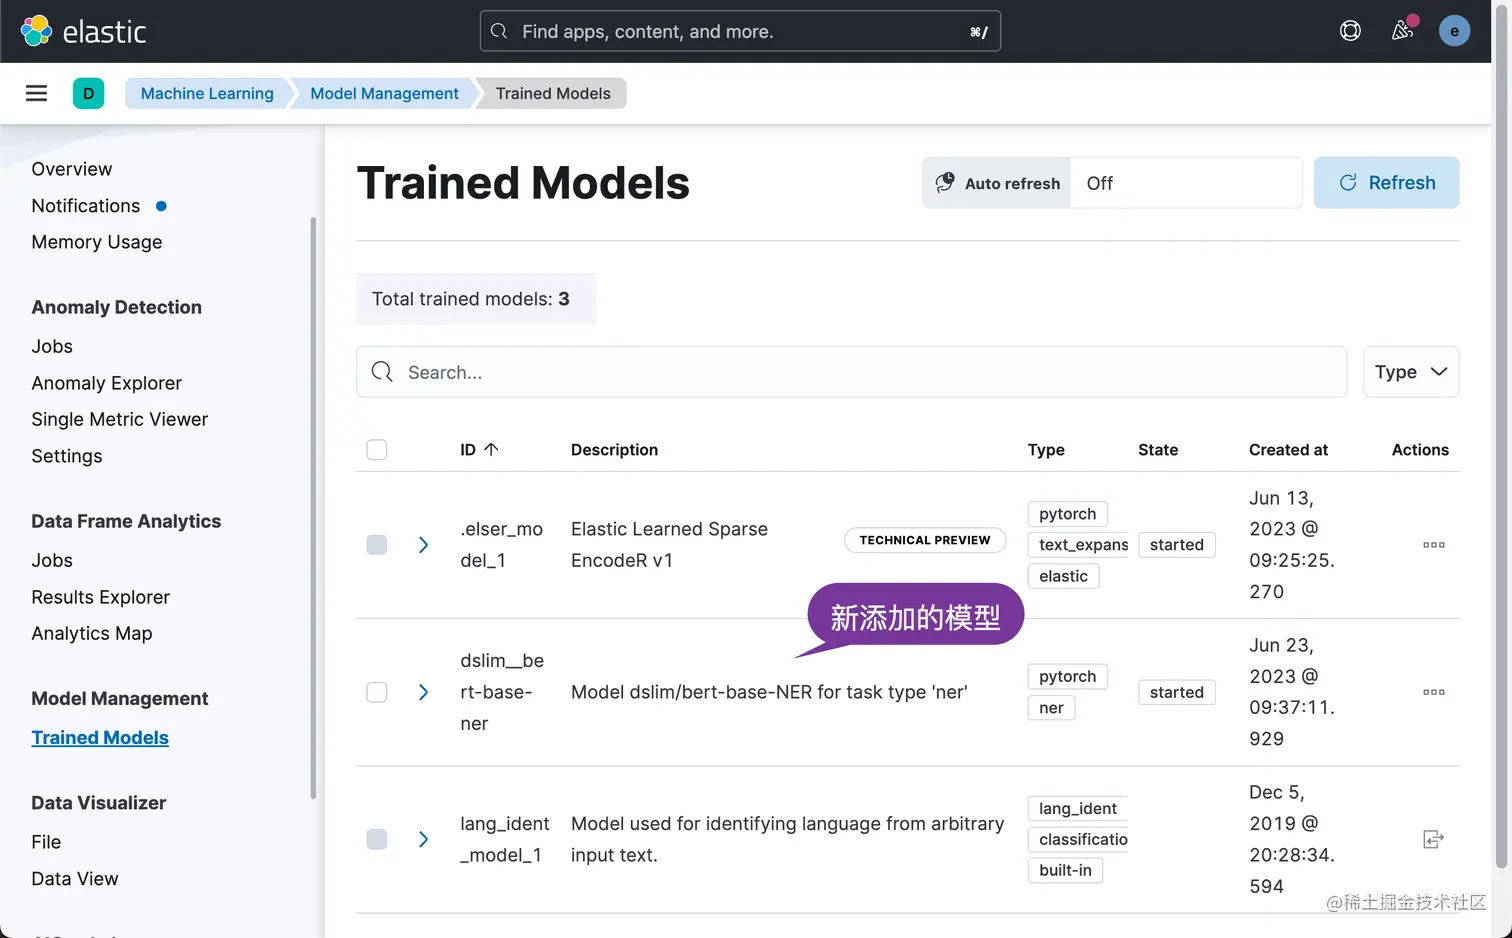Screen dimensions: 1512x938
Task: Click started state for dslim__bert-base-ner
Action: pos(1177,692)
